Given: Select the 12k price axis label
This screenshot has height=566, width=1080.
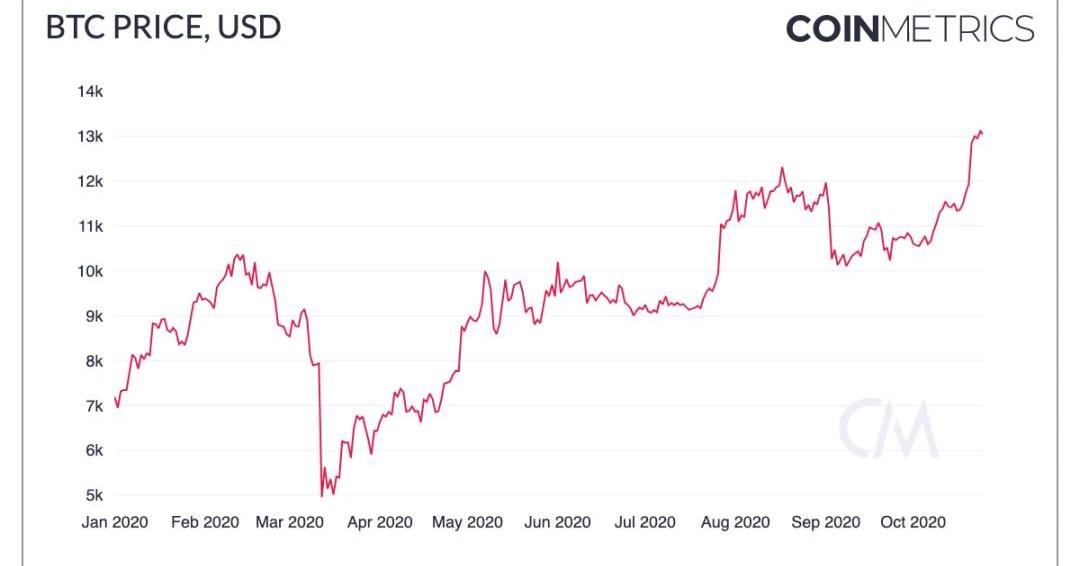Looking at the screenshot, I should click(90, 182).
